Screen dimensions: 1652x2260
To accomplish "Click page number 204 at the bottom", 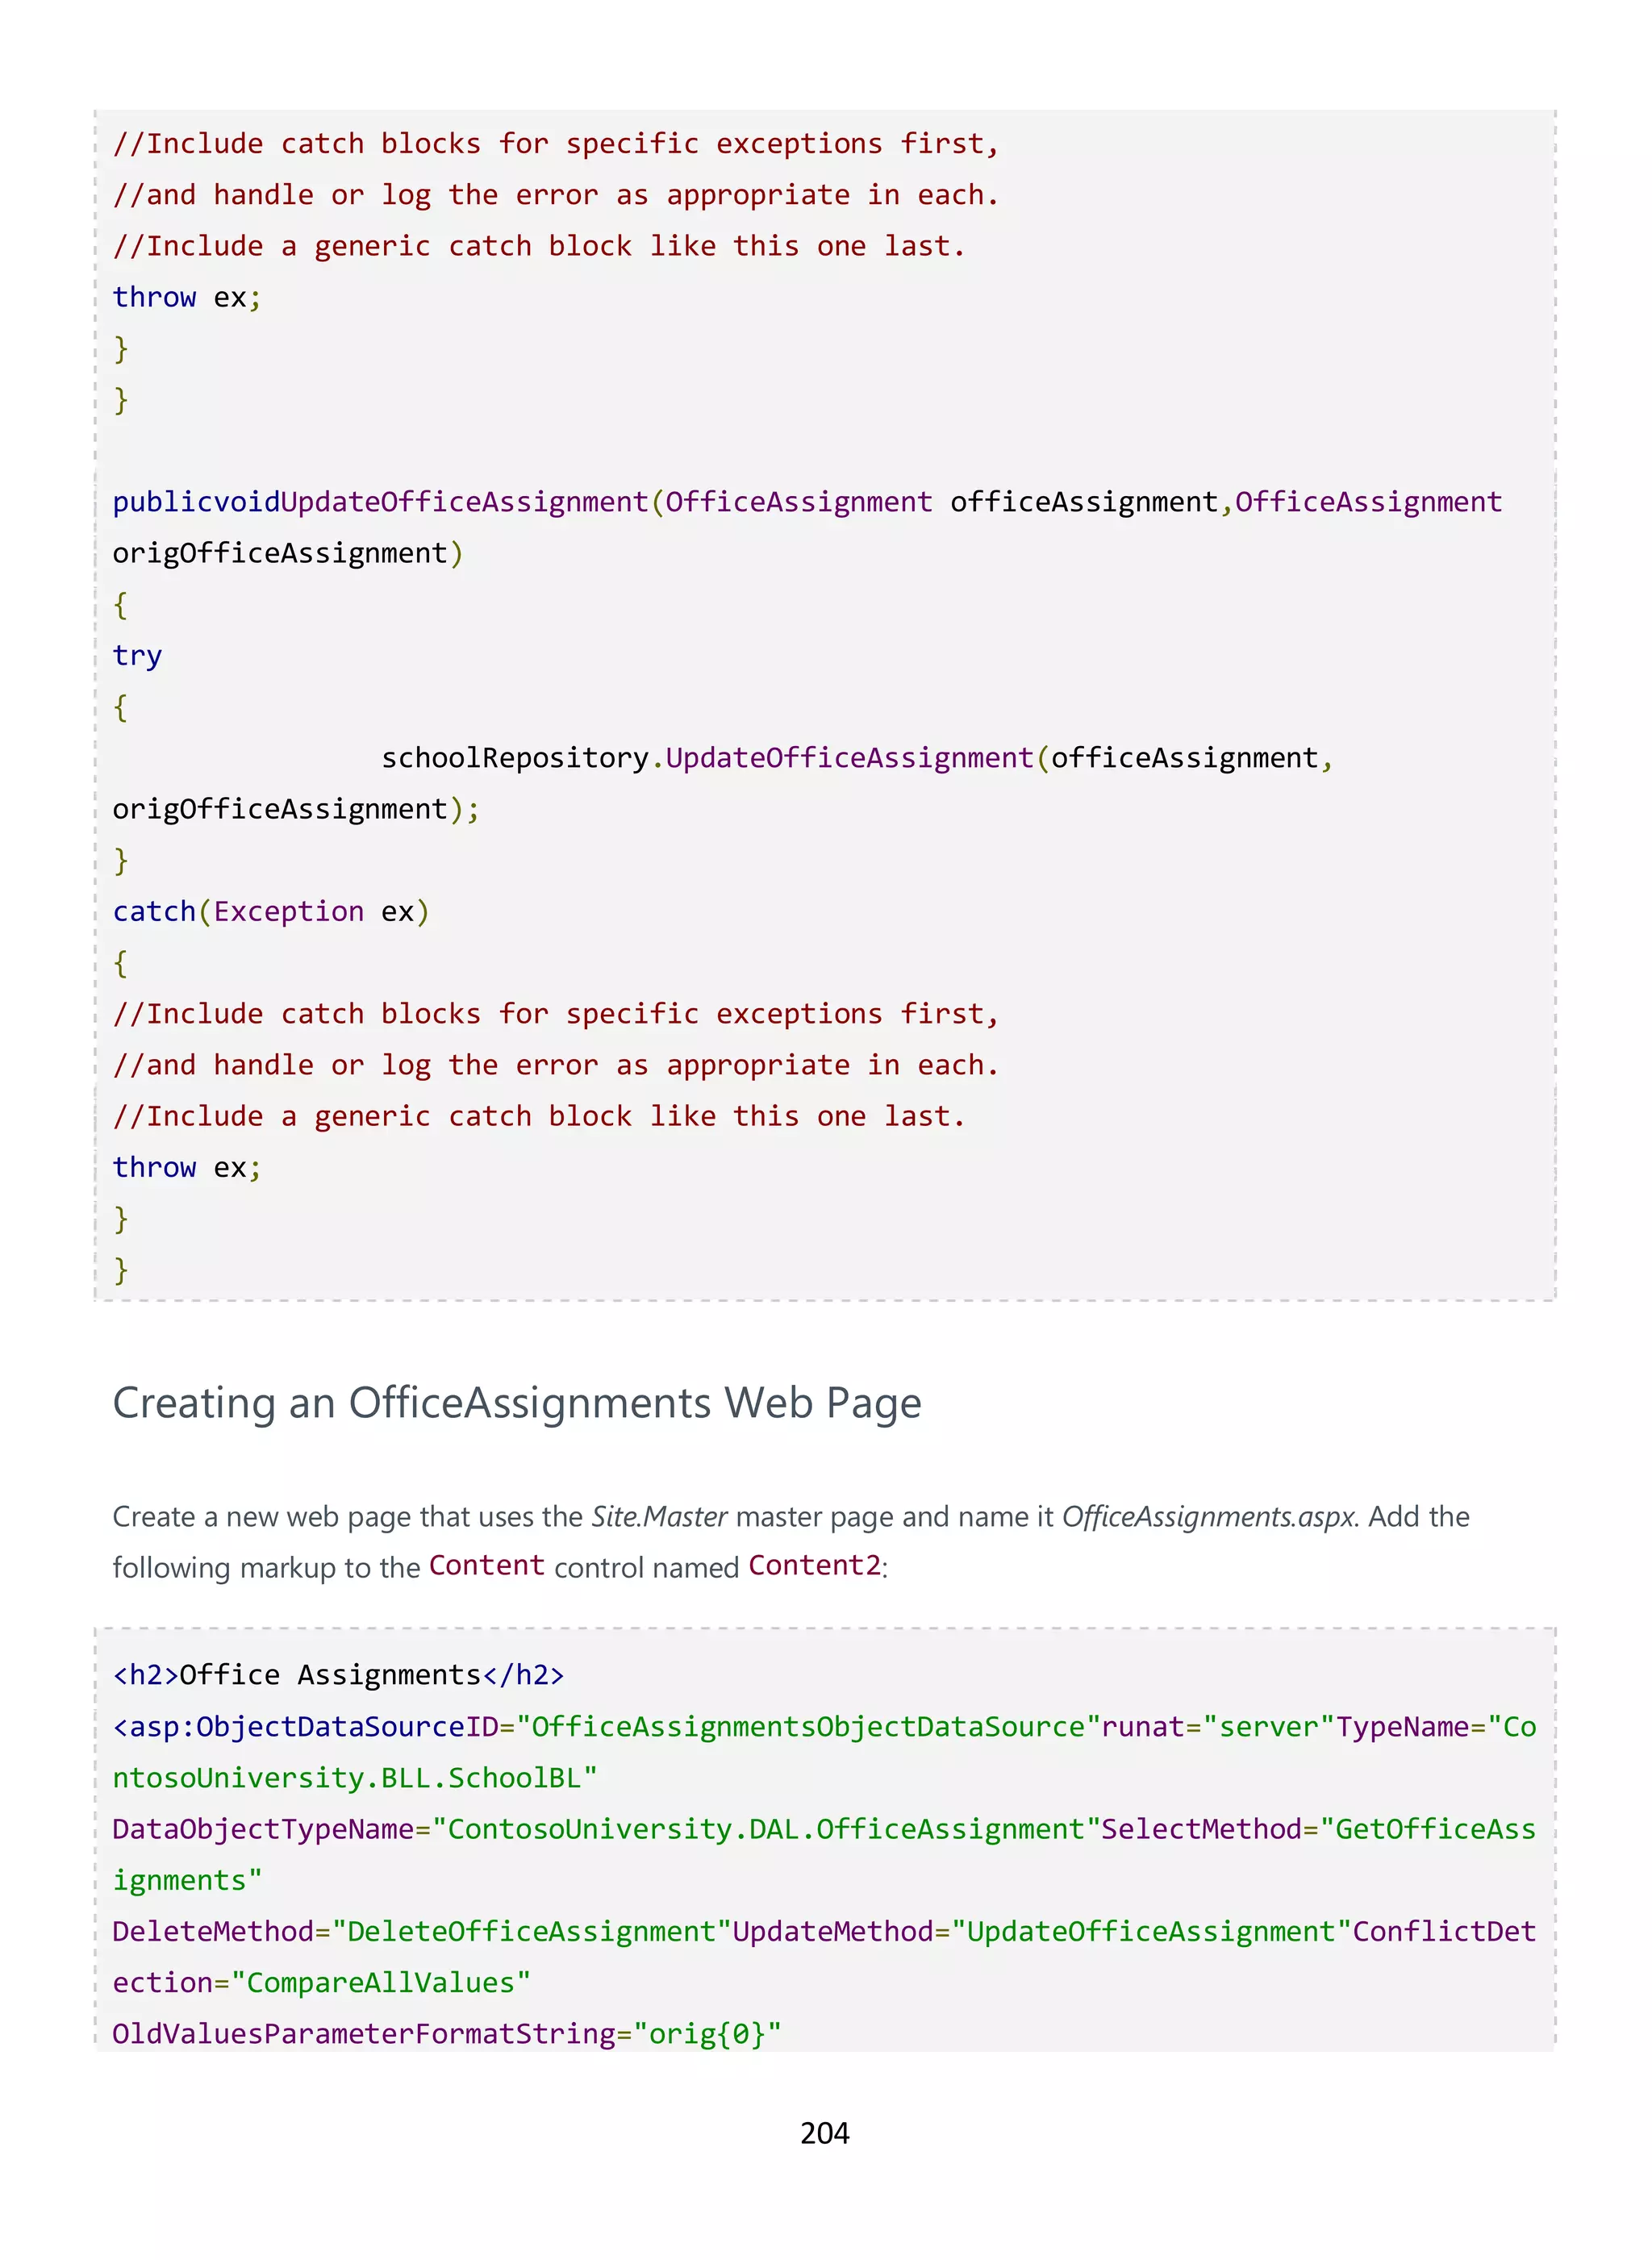I will point(824,2133).
